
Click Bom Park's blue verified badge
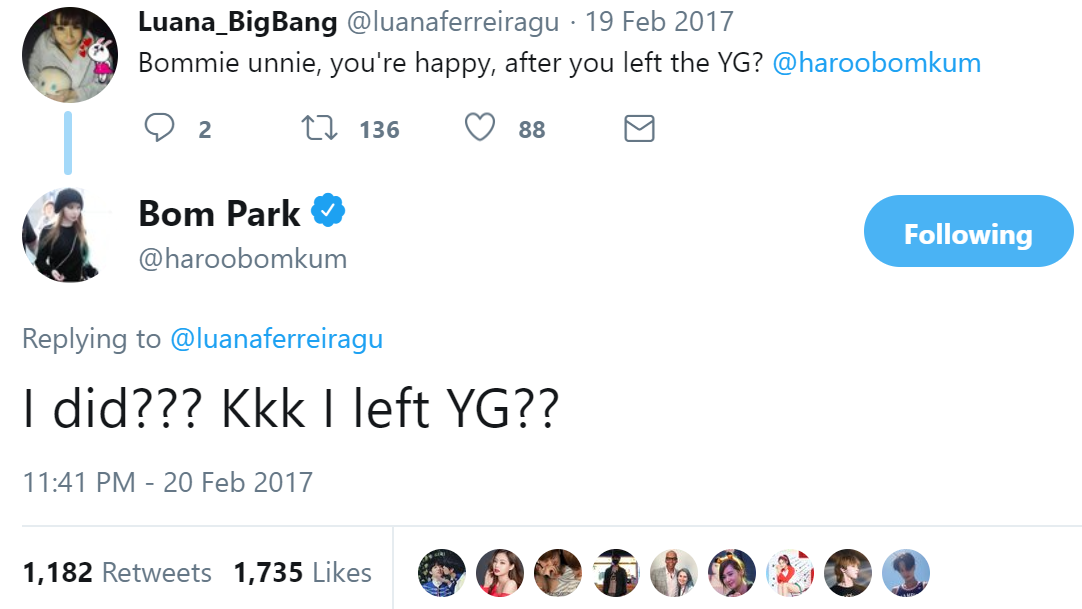328,211
